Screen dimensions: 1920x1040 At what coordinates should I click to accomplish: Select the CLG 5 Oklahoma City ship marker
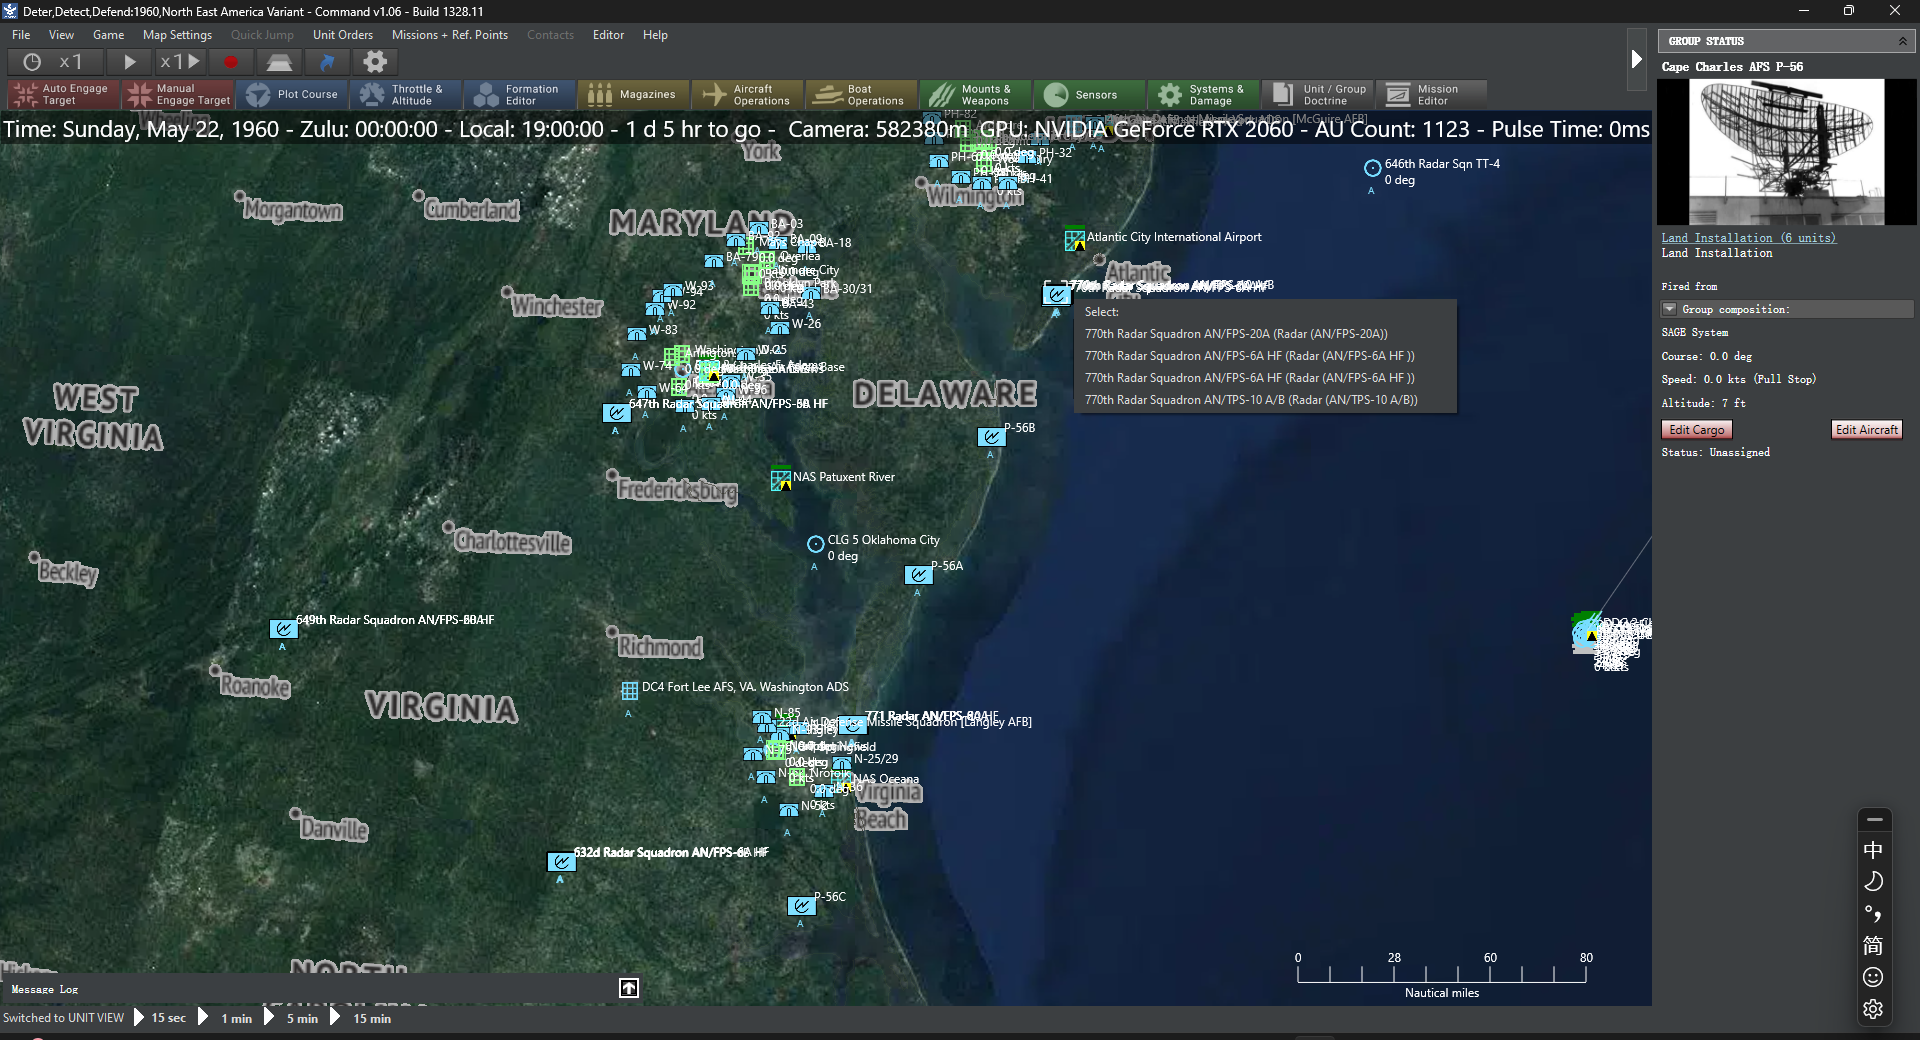[816, 544]
